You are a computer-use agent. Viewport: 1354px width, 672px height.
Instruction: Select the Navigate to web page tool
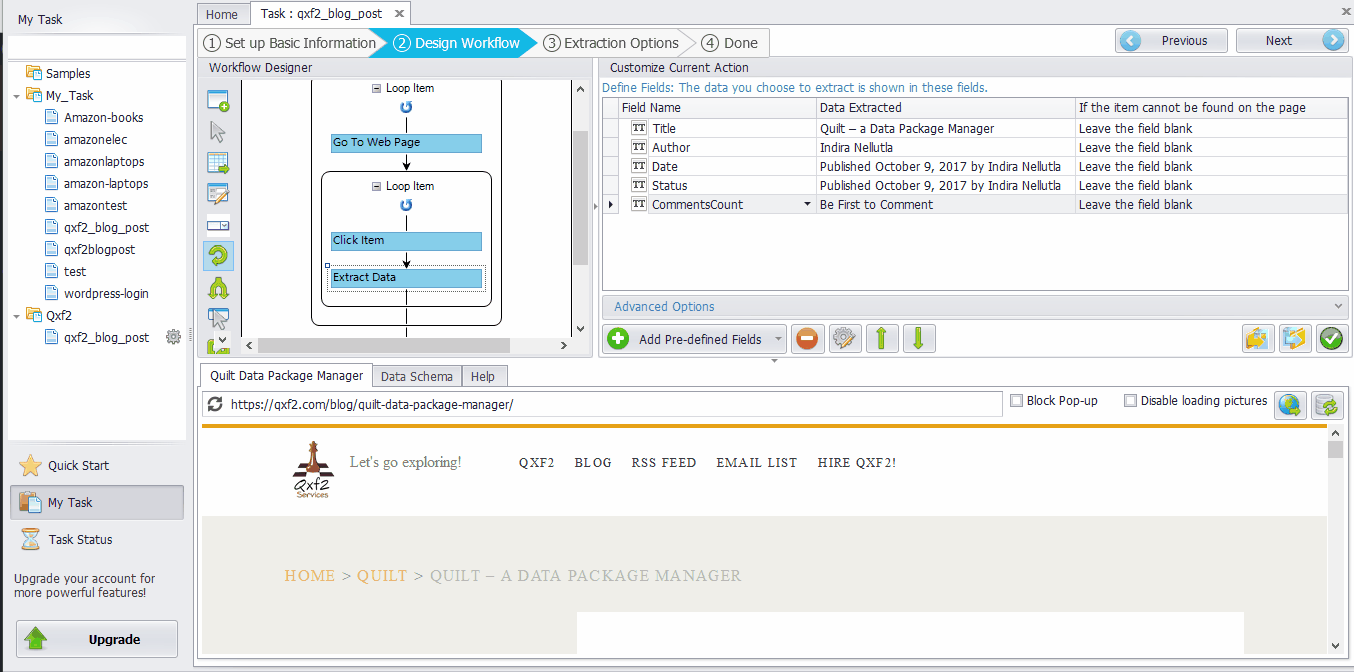pyautogui.click(x=218, y=101)
